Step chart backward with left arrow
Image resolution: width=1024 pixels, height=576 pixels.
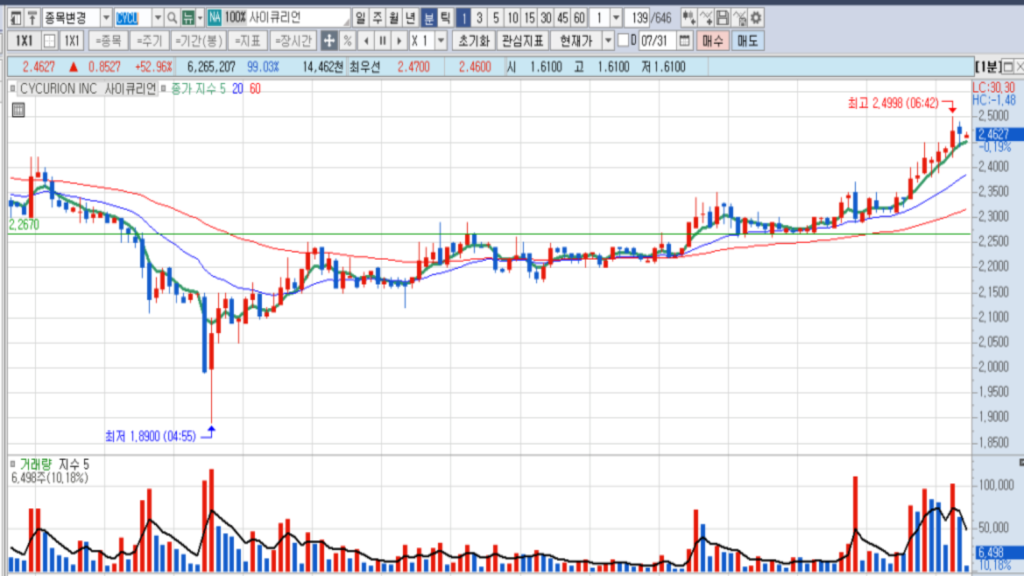point(366,41)
